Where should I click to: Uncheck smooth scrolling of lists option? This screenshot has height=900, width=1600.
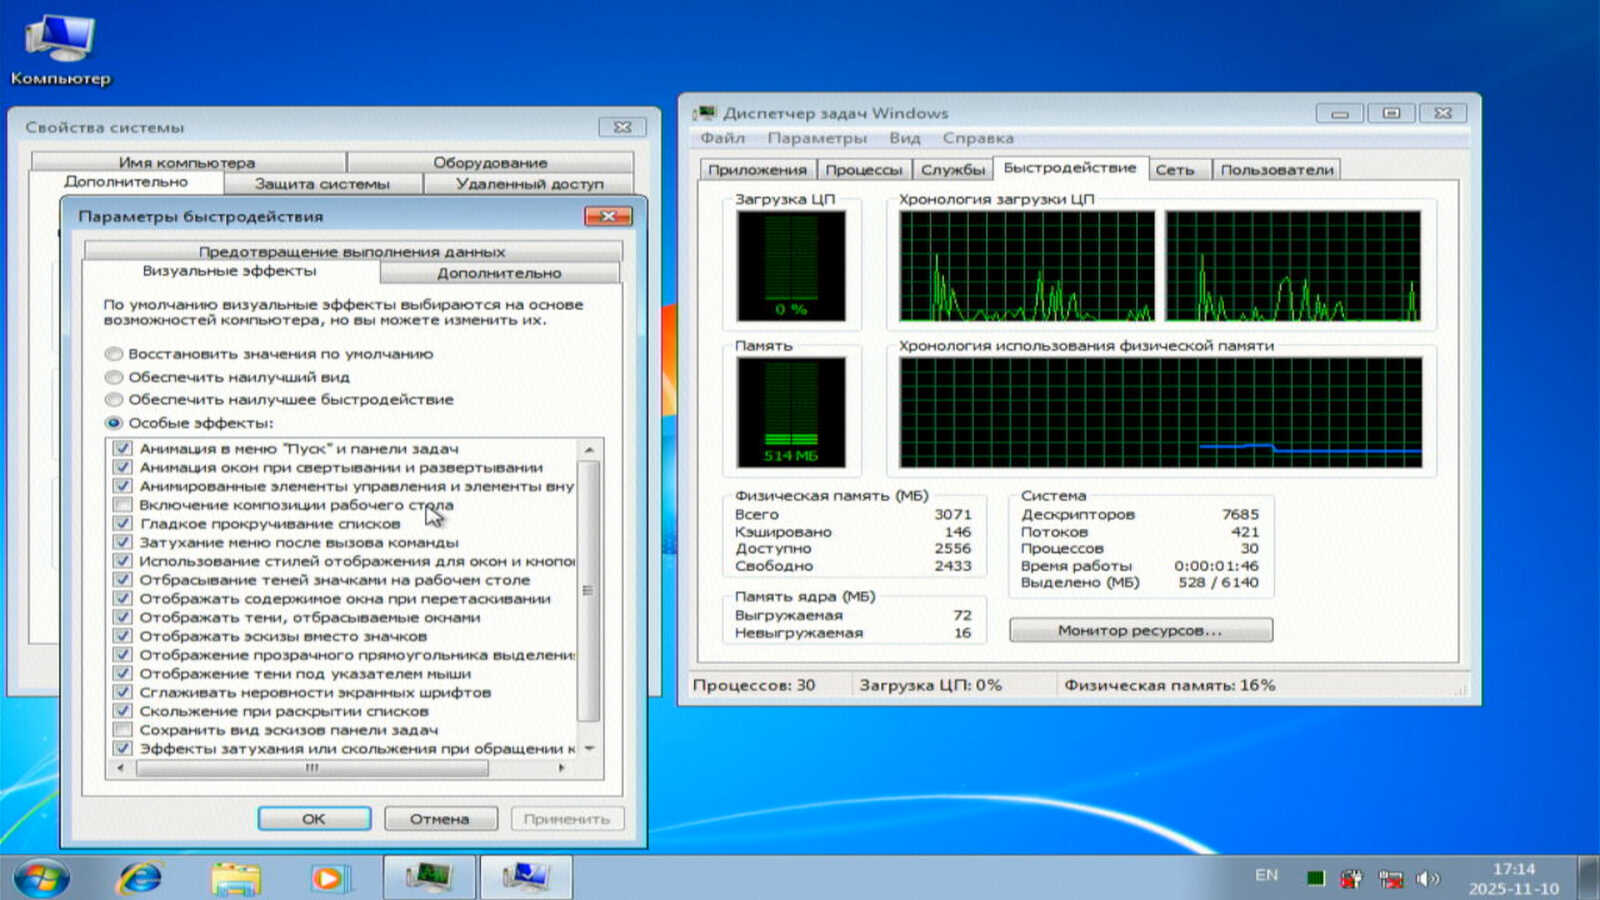(123, 524)
